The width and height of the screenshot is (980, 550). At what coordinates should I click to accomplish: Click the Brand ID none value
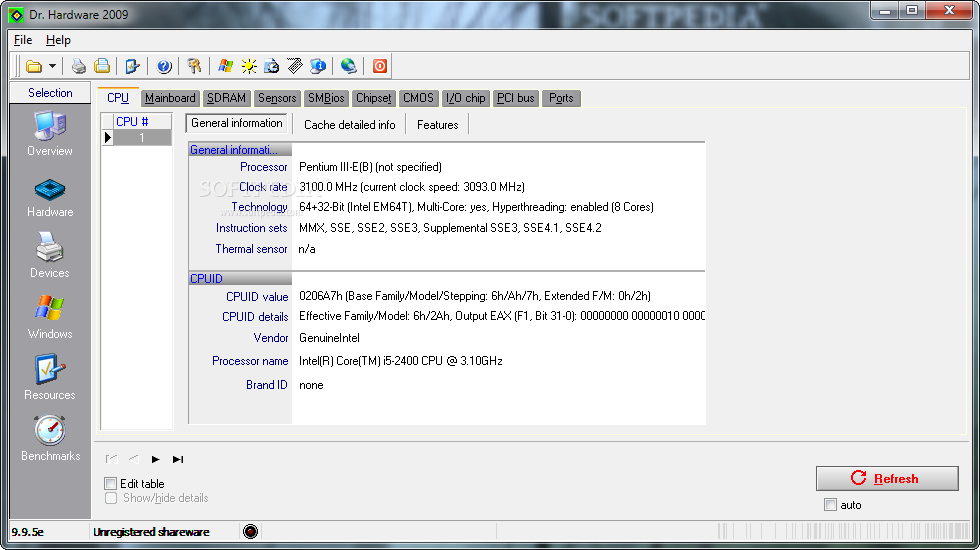click(x=311, y=385)
